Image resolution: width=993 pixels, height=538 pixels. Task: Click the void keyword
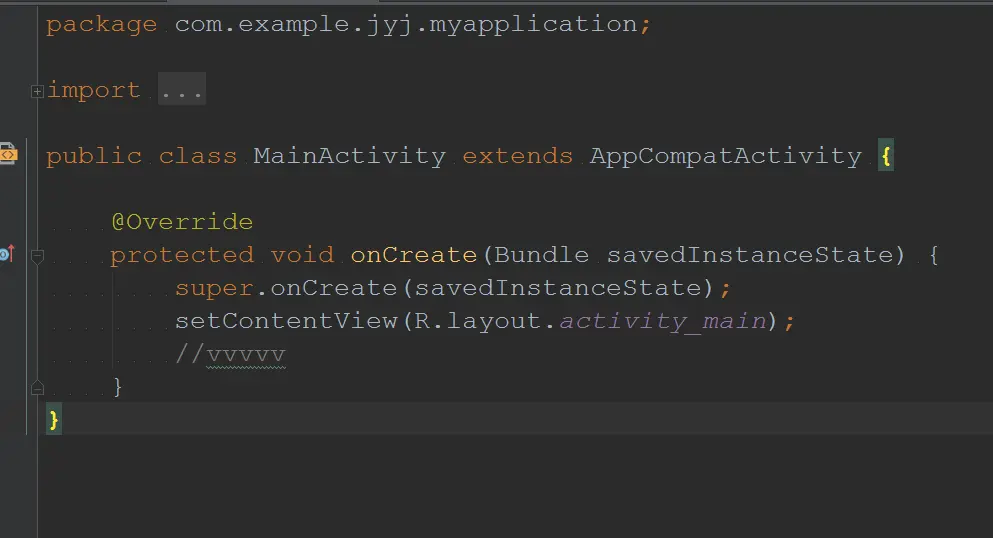point(302,254)
